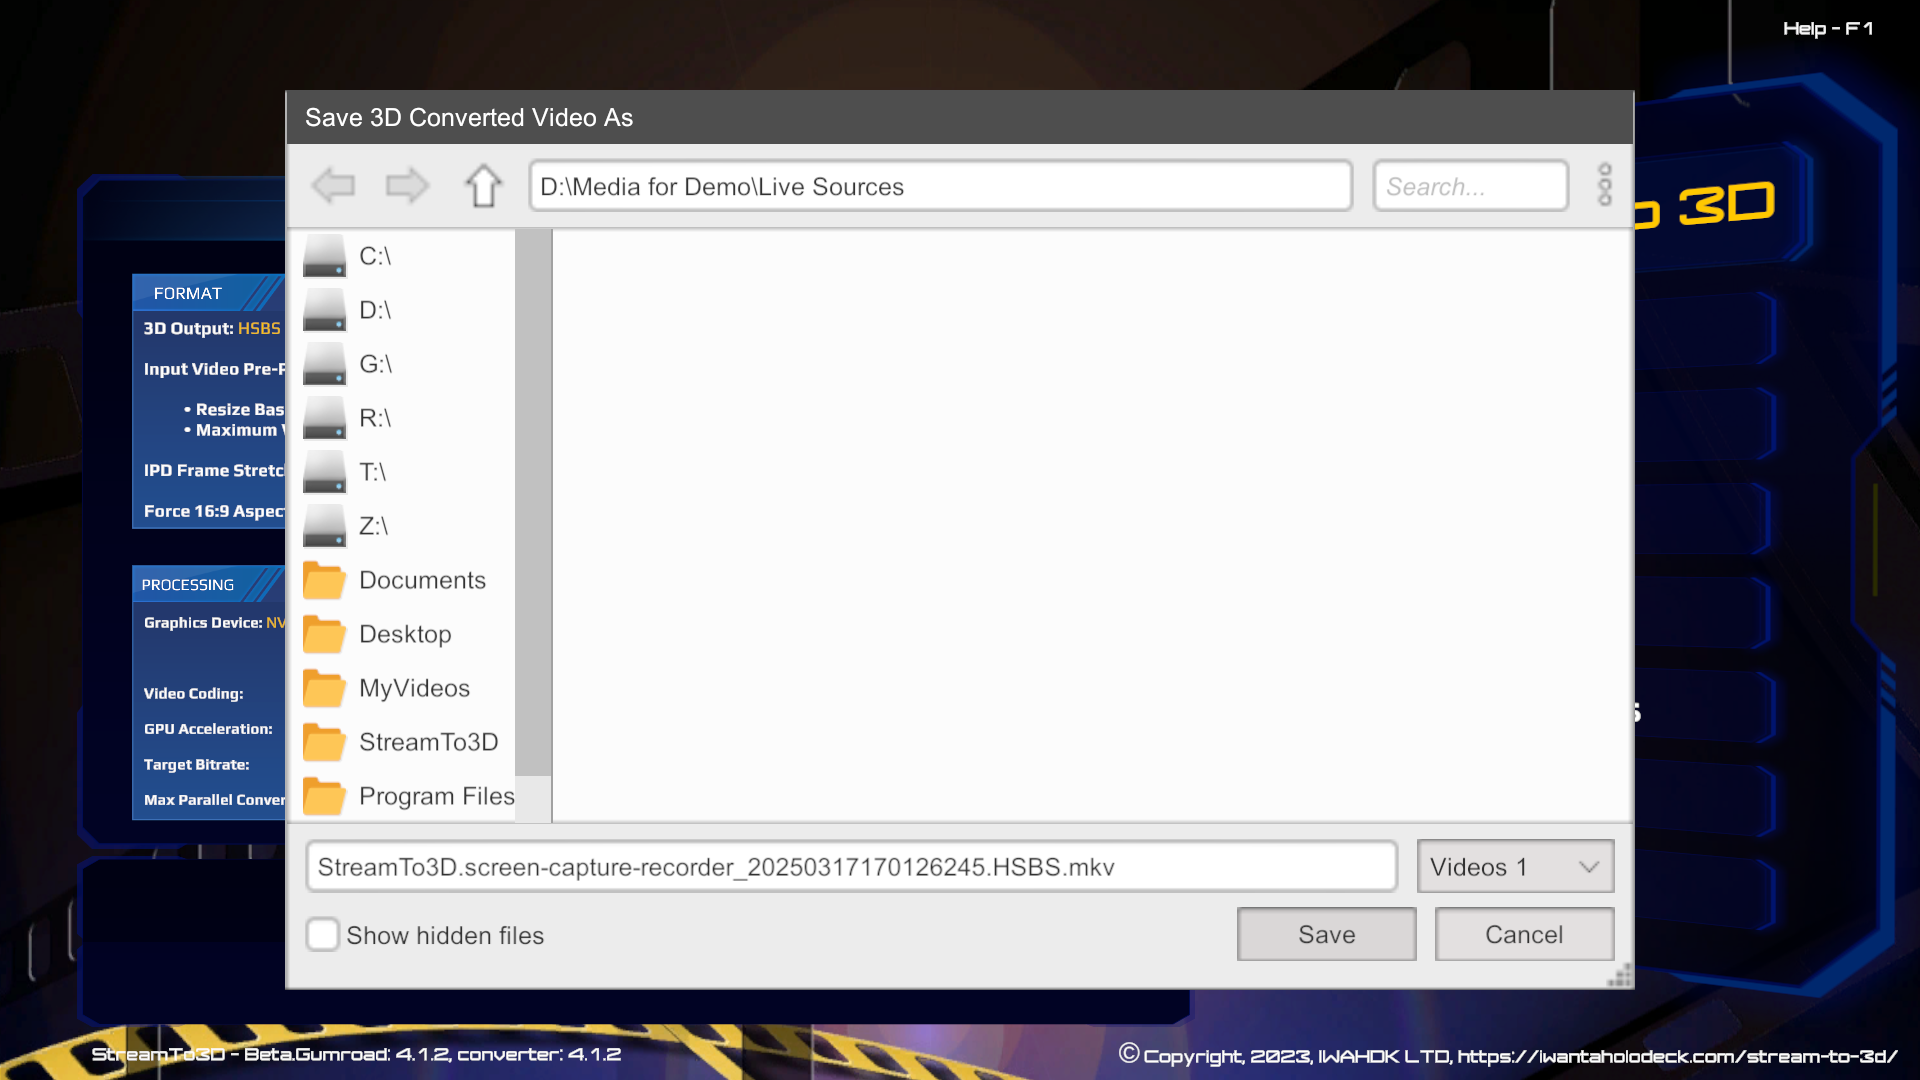Image resolution: width=1920 pixels, height=1080 pixels.
Task: Open the Documents folder shortcut
Action: pos(421,580)
